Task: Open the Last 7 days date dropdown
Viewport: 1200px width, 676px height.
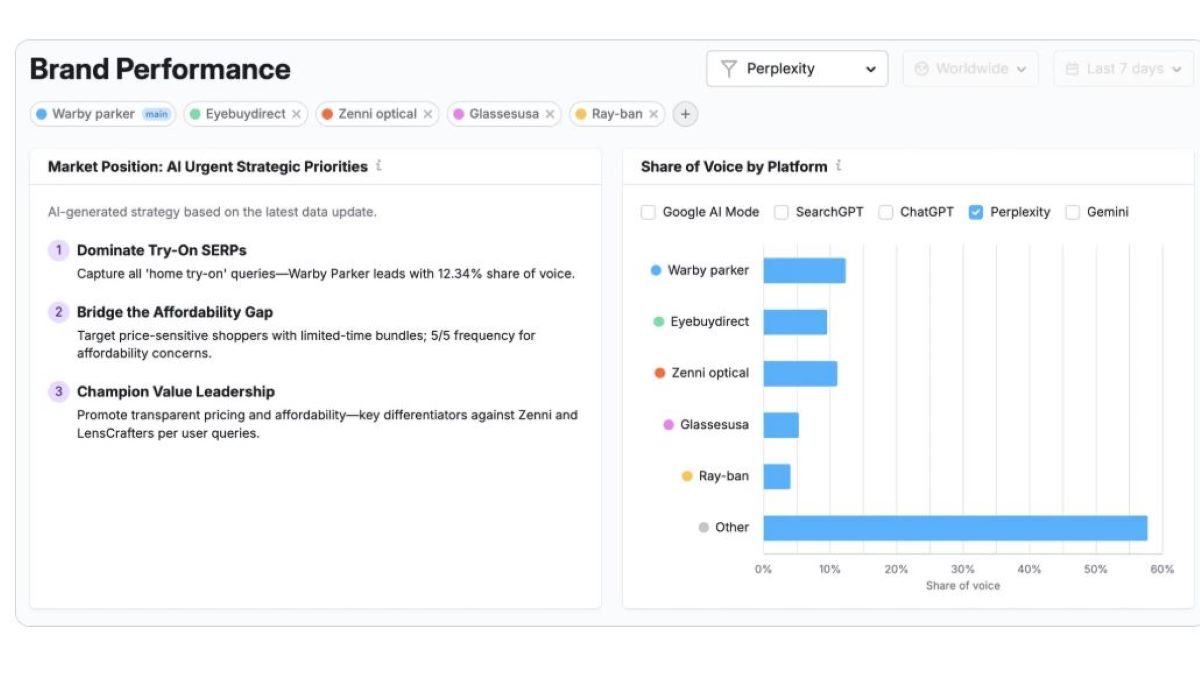Action: (x=1124, y=69)
